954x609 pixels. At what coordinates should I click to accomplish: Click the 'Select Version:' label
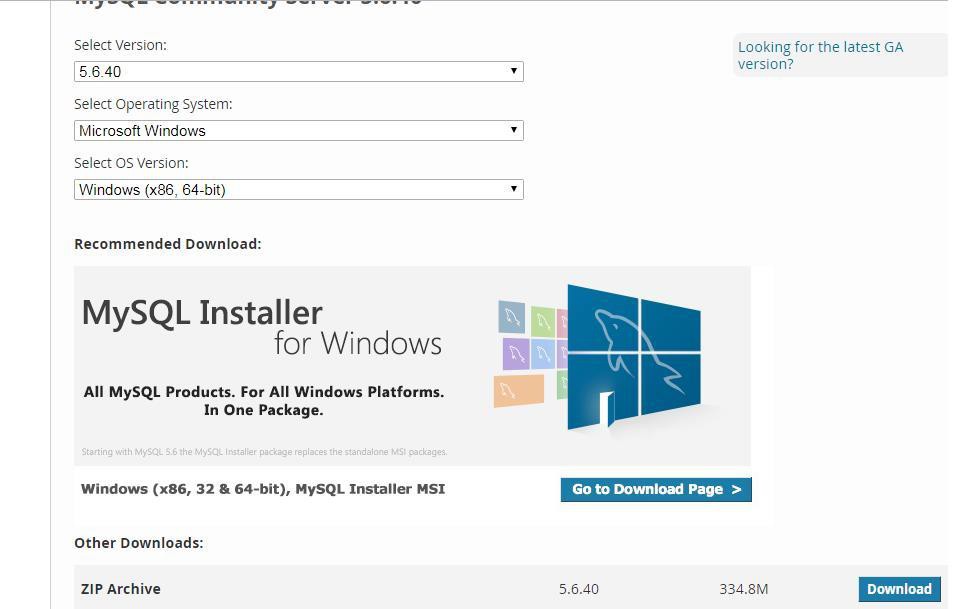tap(120, 45)
